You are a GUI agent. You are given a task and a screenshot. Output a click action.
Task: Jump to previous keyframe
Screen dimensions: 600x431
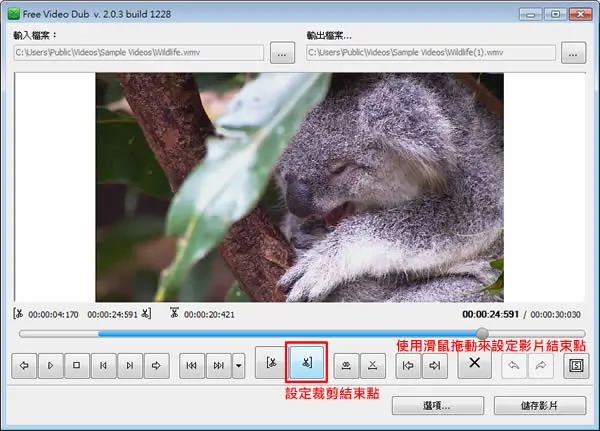point(192,366)
